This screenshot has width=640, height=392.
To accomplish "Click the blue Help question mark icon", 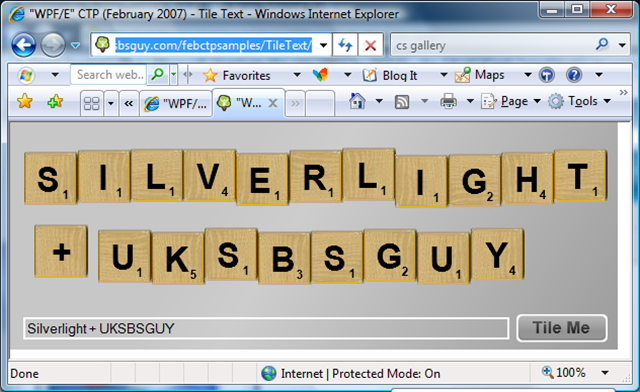I will pos(573,75).
